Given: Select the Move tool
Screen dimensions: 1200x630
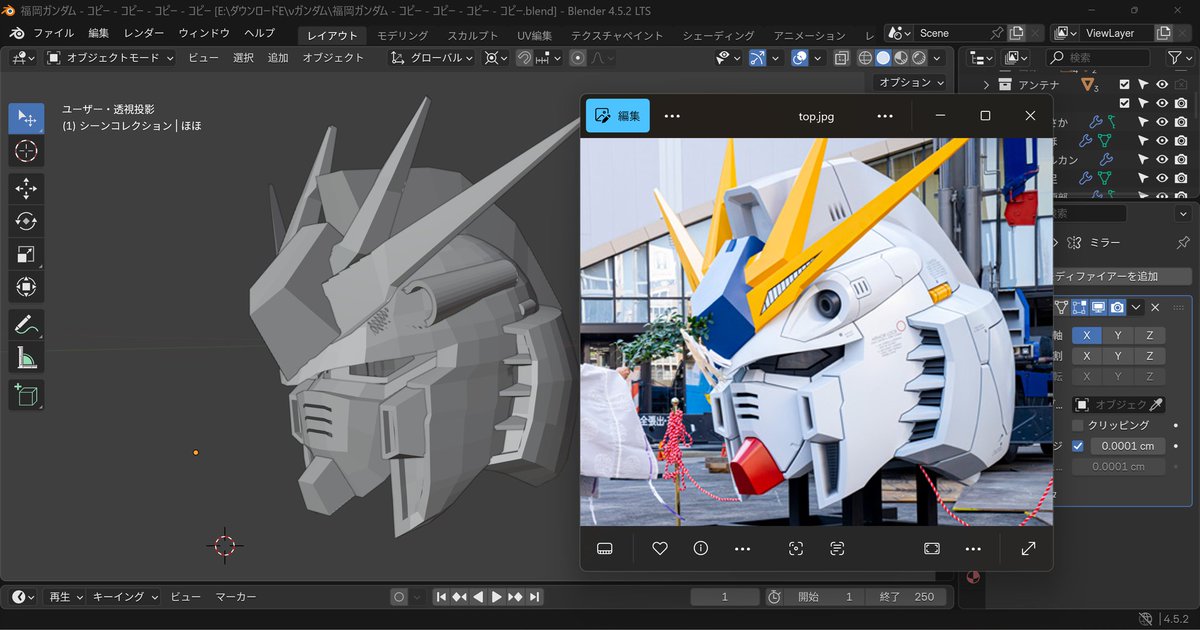Looking at the screenshot, I should click(x=26, y=188).
